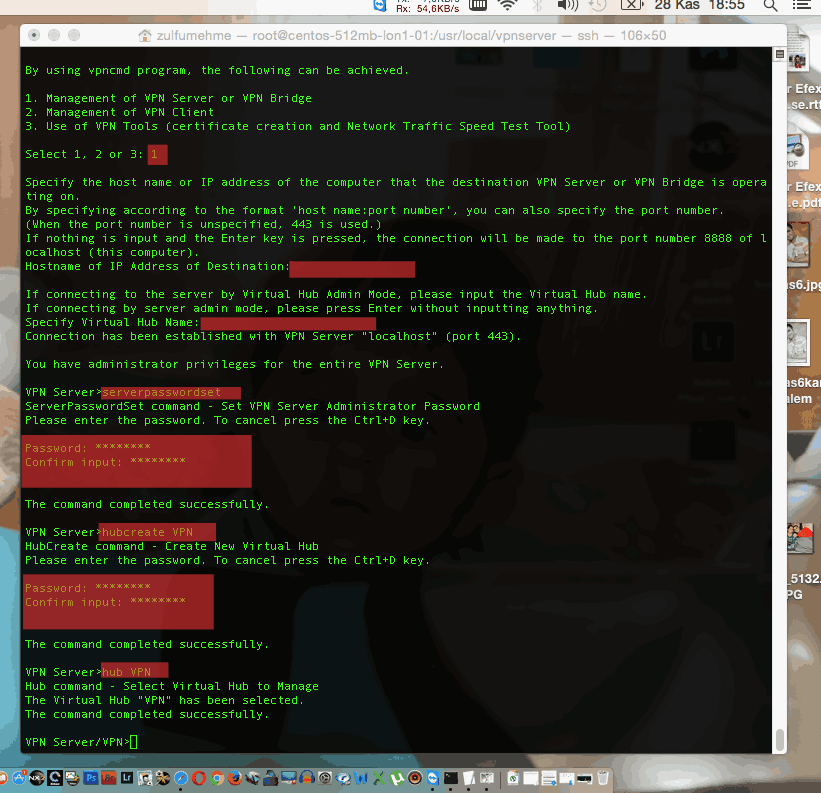The width and height of the screenshot is (821, 793).
Task: Open Notification Center from the menu bar
Action: pyautogui.click(x=799, y=6)
